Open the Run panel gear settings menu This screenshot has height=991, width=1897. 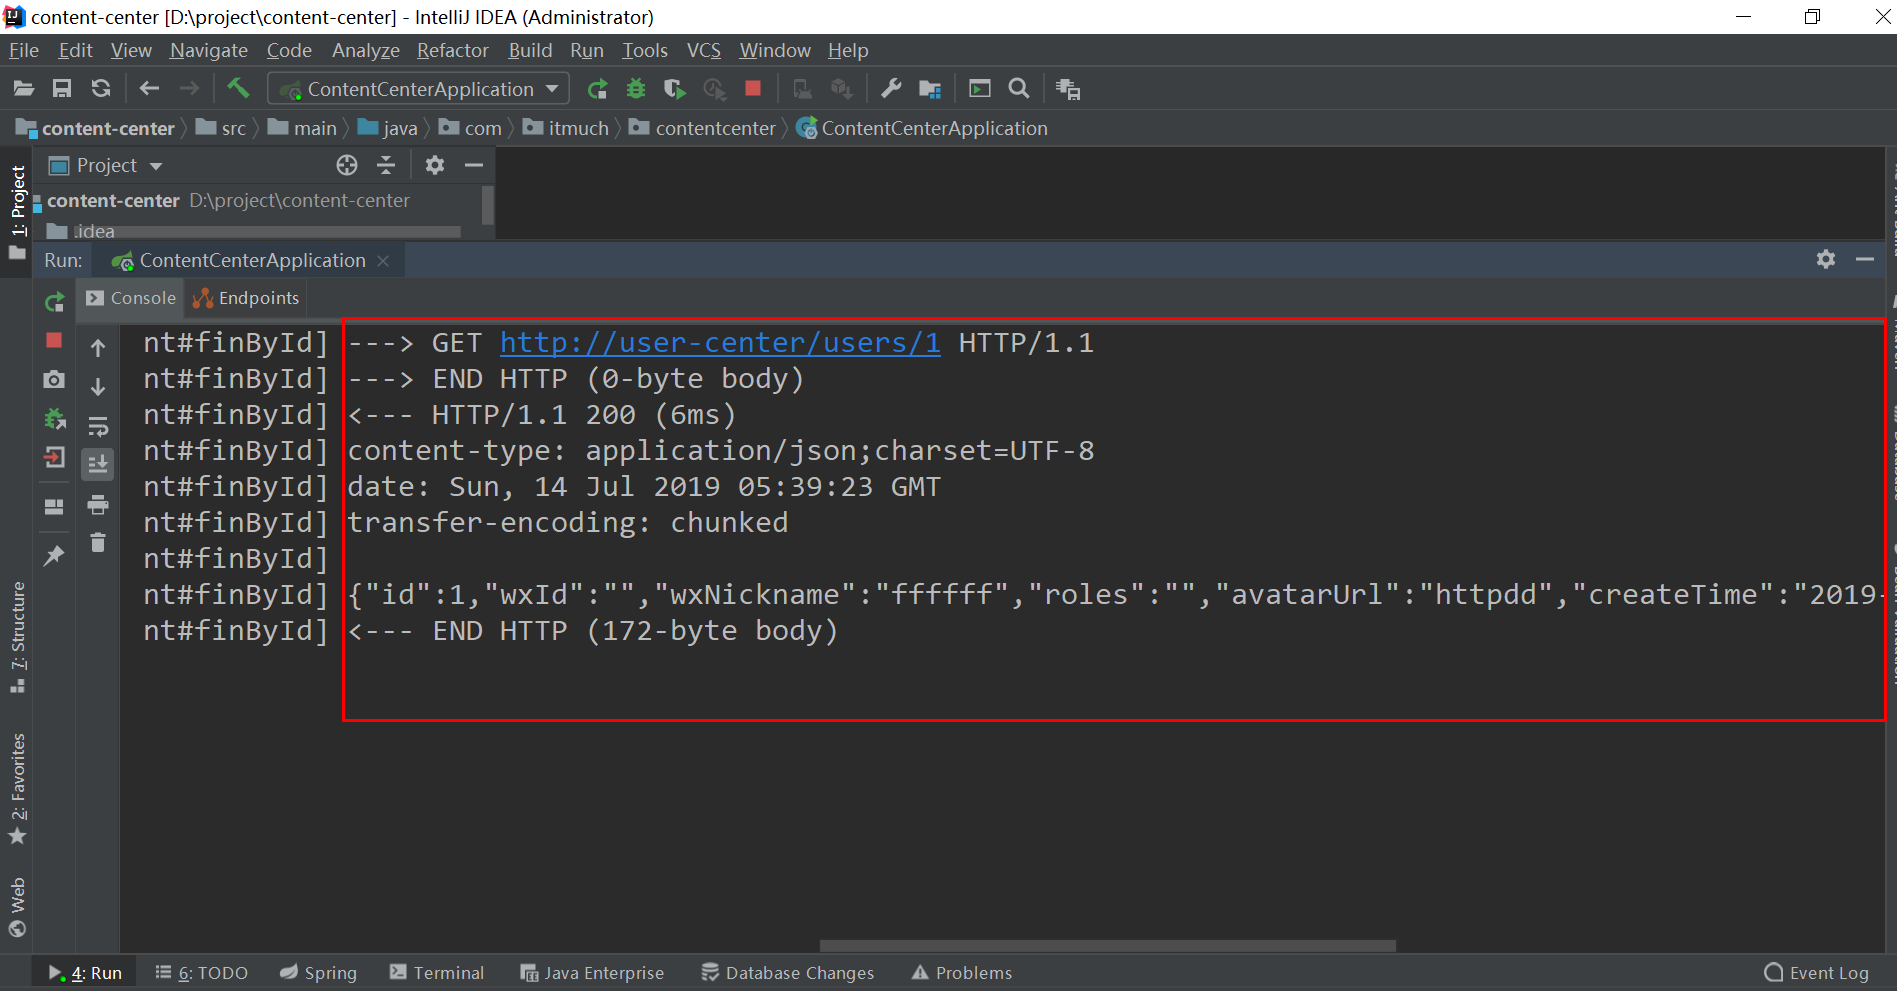(x=1826, y=260)
